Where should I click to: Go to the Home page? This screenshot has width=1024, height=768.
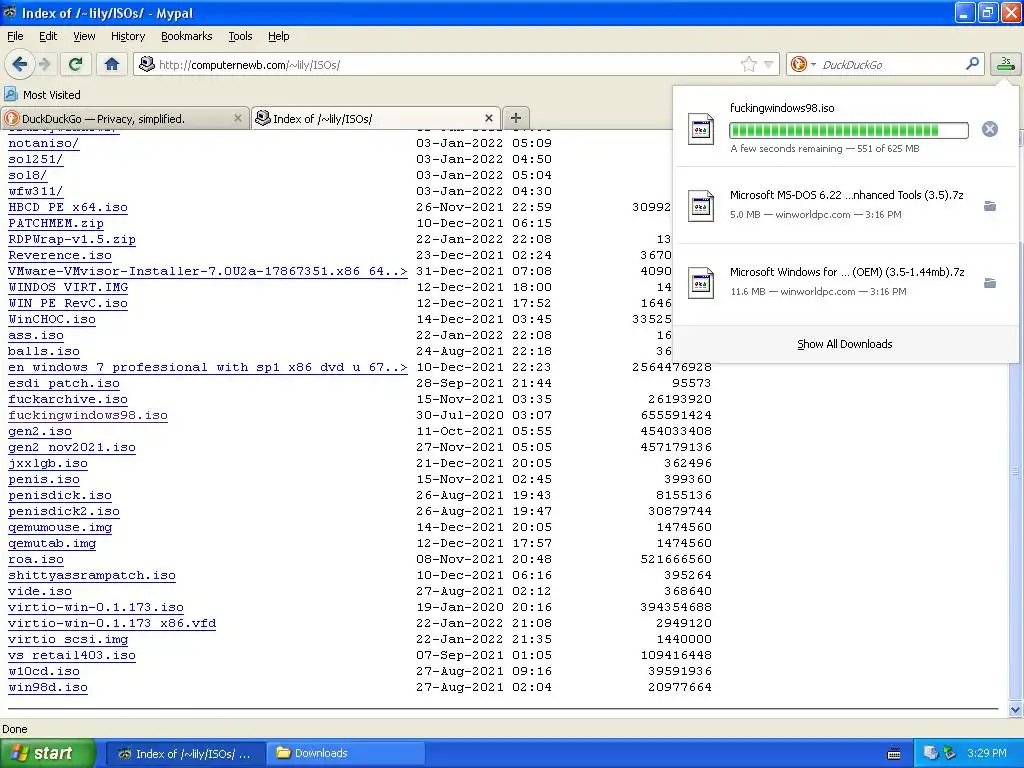[112, 64]
